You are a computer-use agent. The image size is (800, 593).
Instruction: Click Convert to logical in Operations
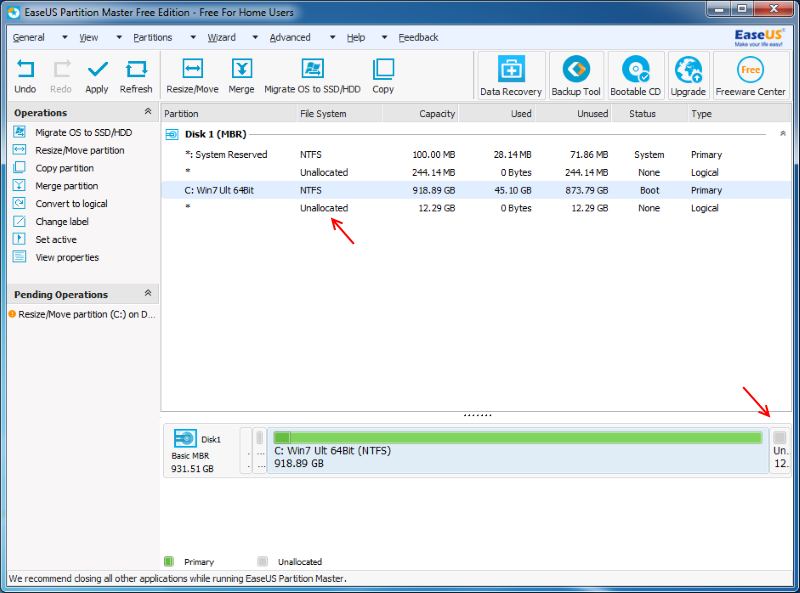pos(71,204)
